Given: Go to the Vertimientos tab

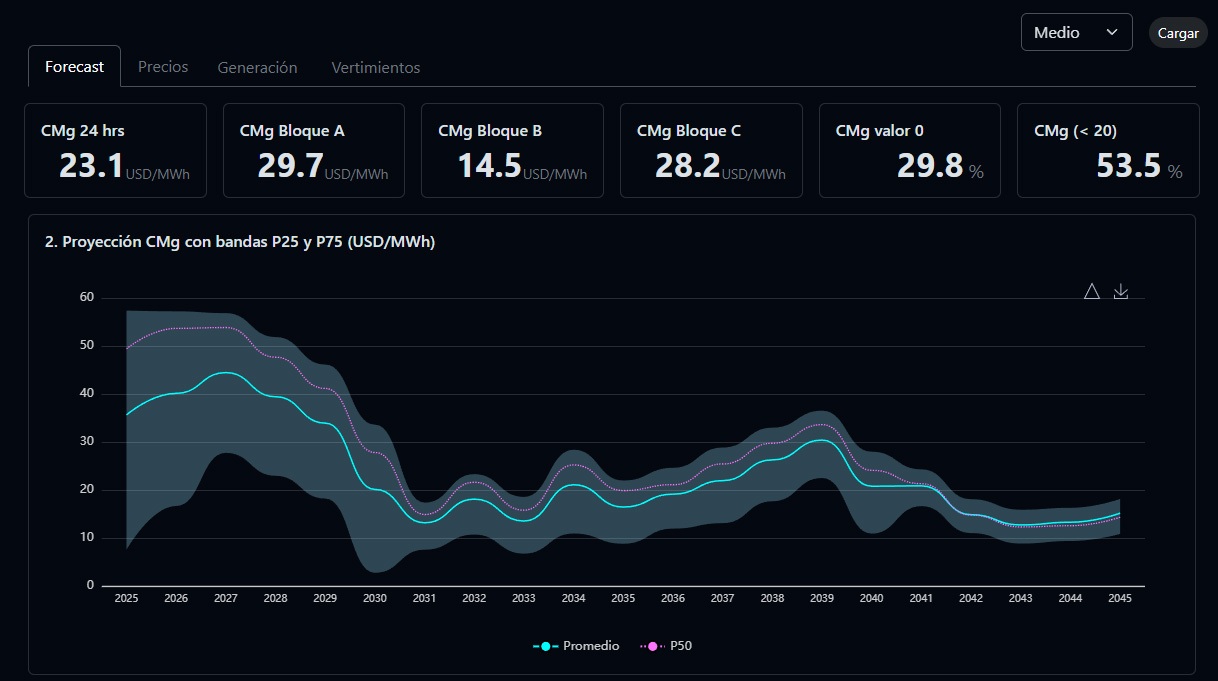Looking at the screenshot, I should [x=375, y=67].
